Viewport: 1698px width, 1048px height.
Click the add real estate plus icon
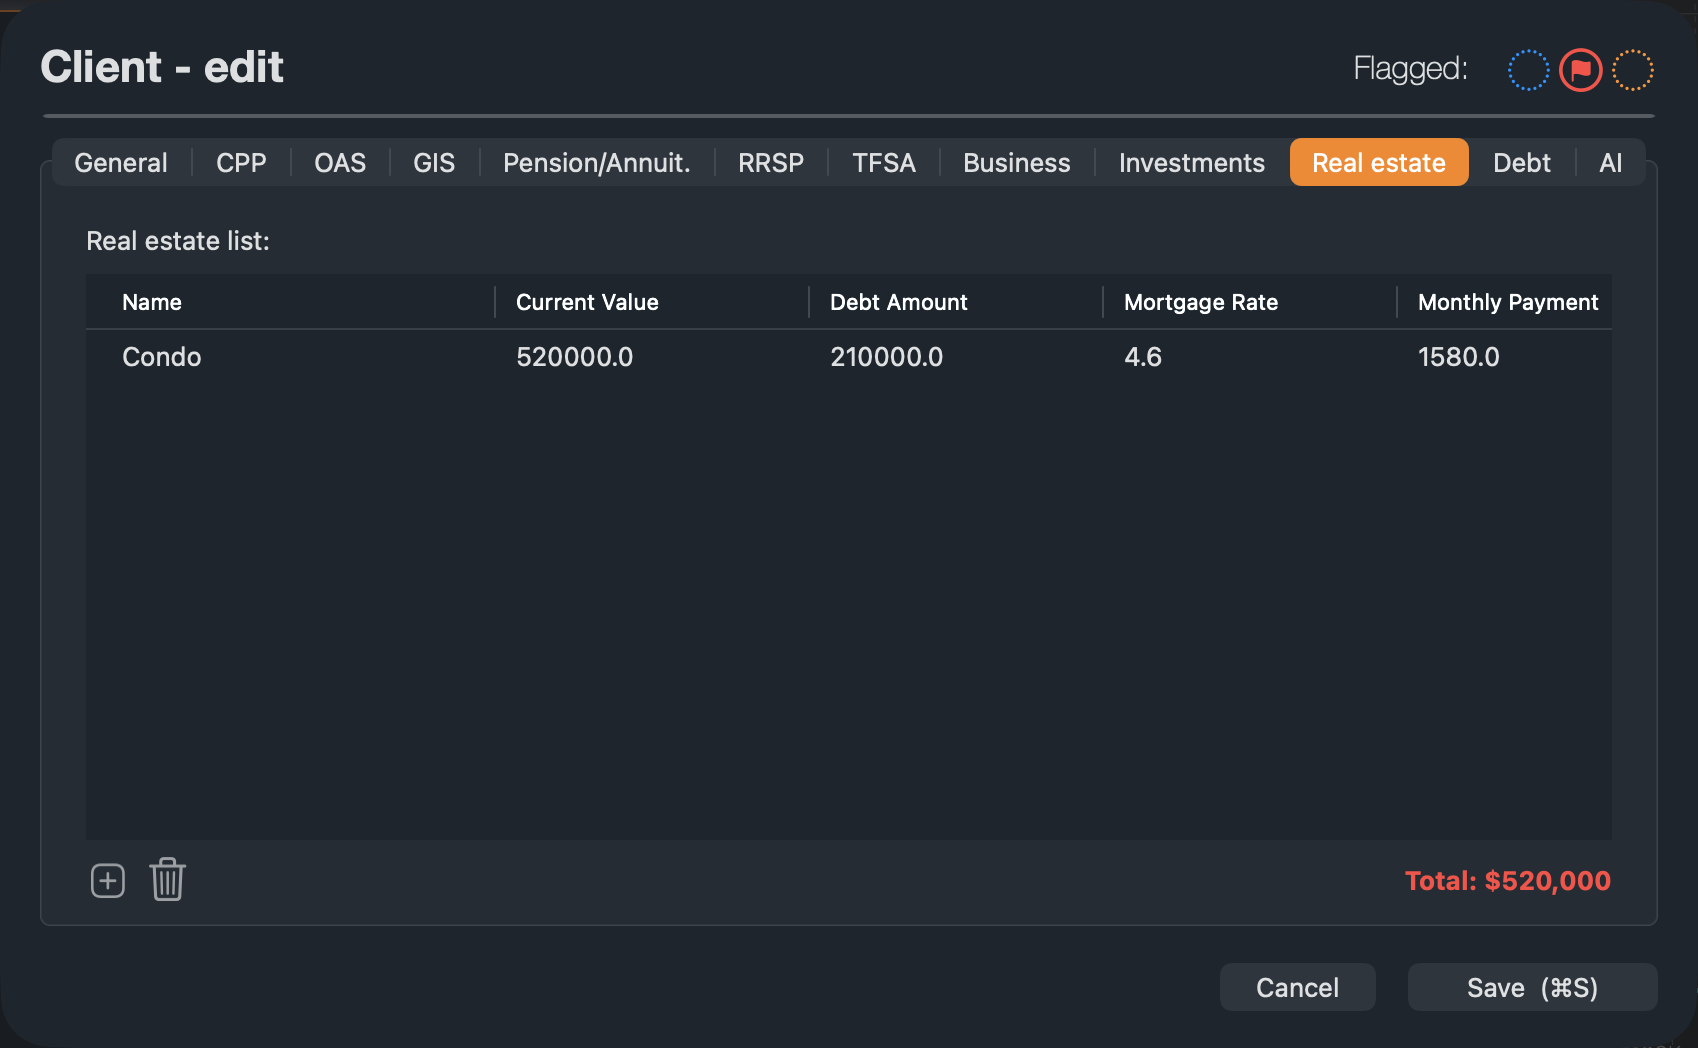[x=108, y=881]
